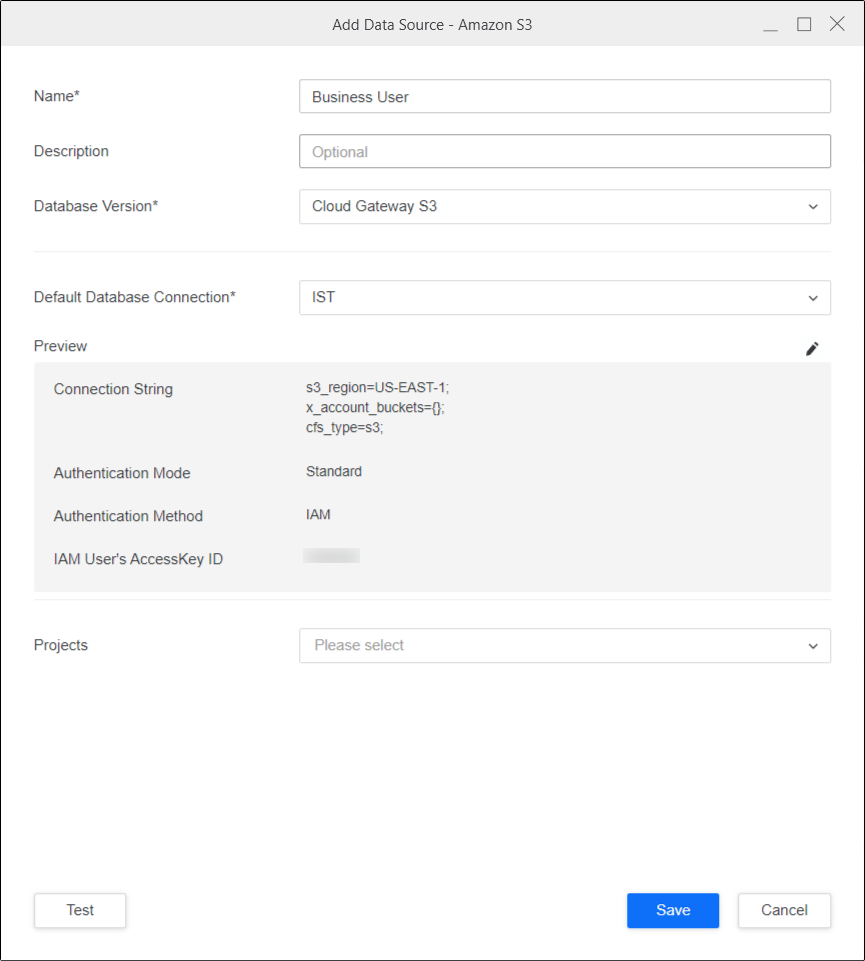865x961 pixels.
Task: Minimize the Add Data Source window
Action: pyautogui.click(x=770, y=25)
